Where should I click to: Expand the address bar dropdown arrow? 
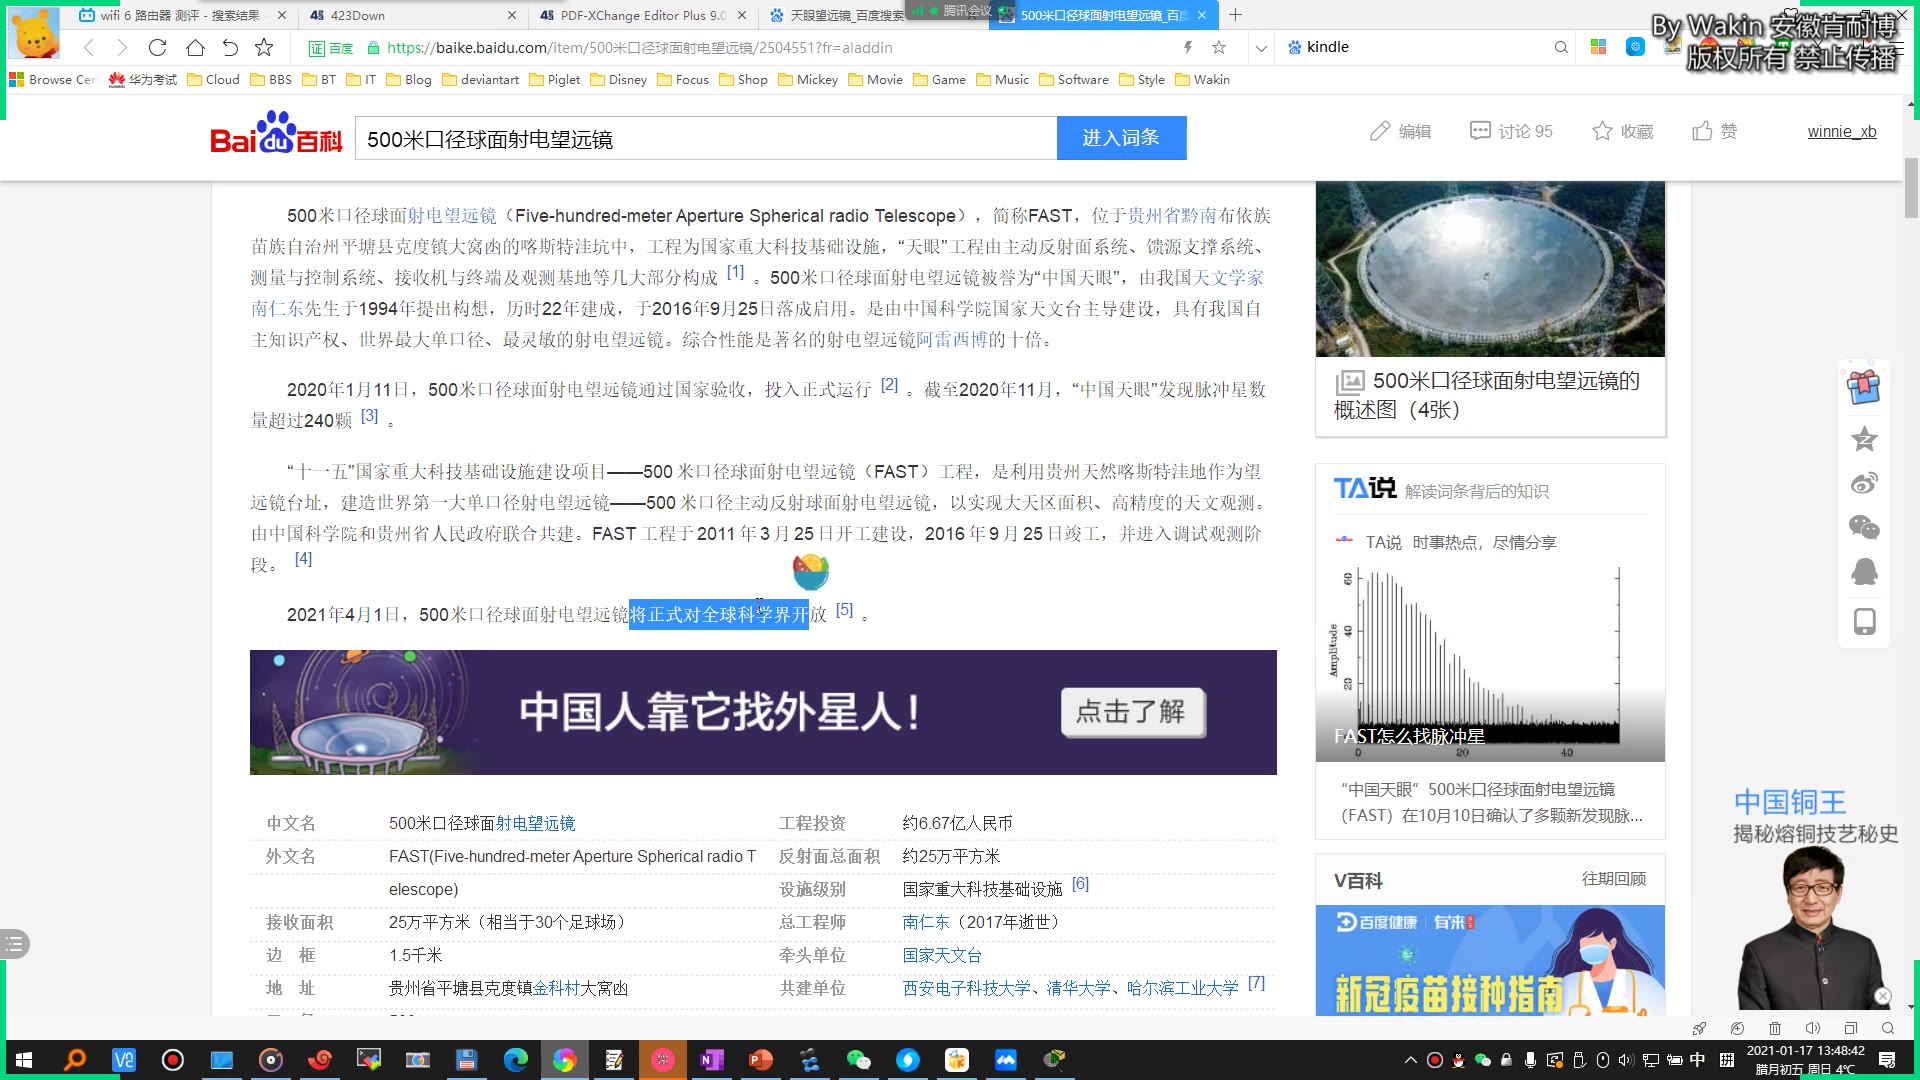[x=1261, y=47]
